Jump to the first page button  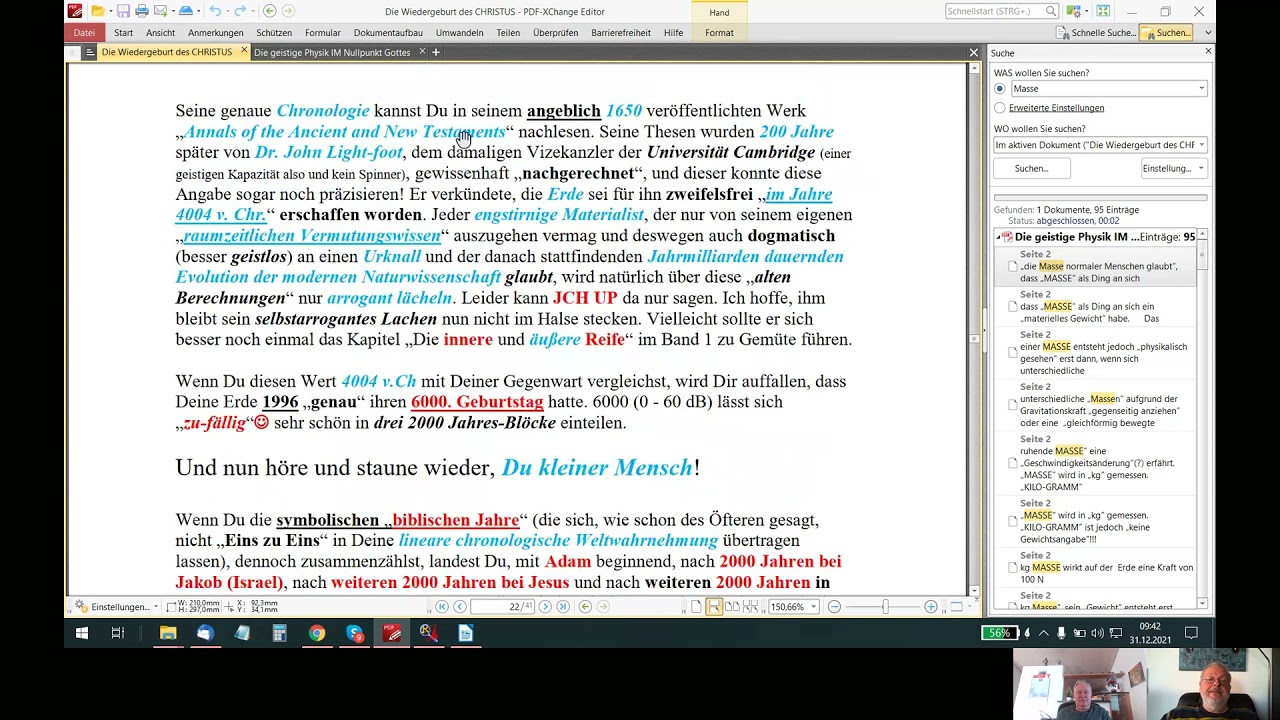coord(442,606)
